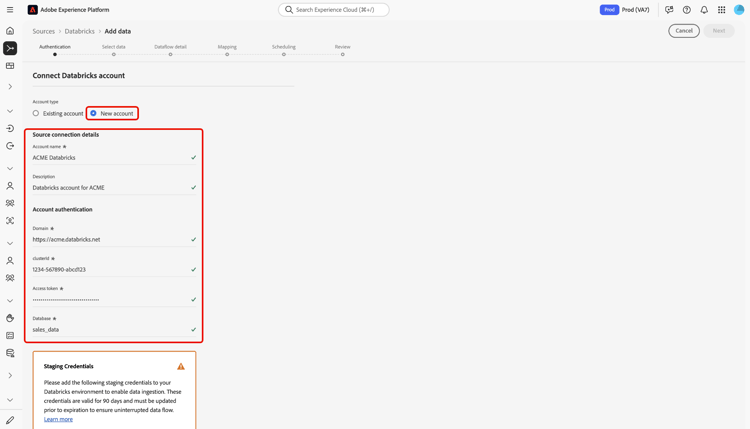Click the green checkmark beside Access token
This screenshot has width=750, height=429.
coord(194,299)
